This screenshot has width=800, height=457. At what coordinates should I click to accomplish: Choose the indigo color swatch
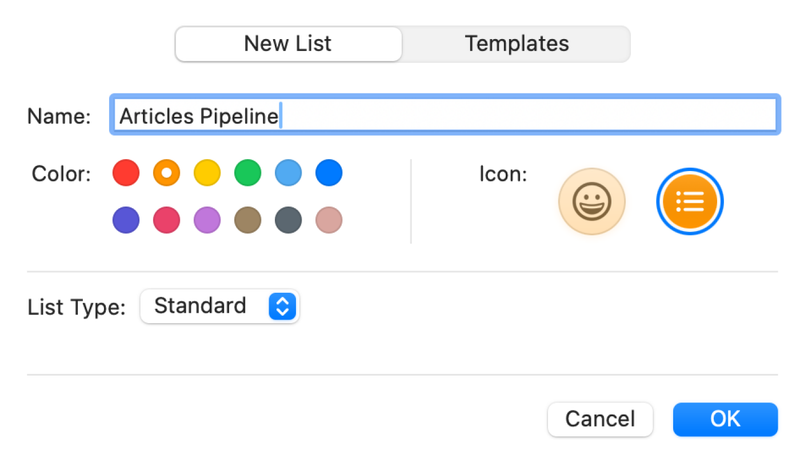pyautogui.click(x=126, y=220)
